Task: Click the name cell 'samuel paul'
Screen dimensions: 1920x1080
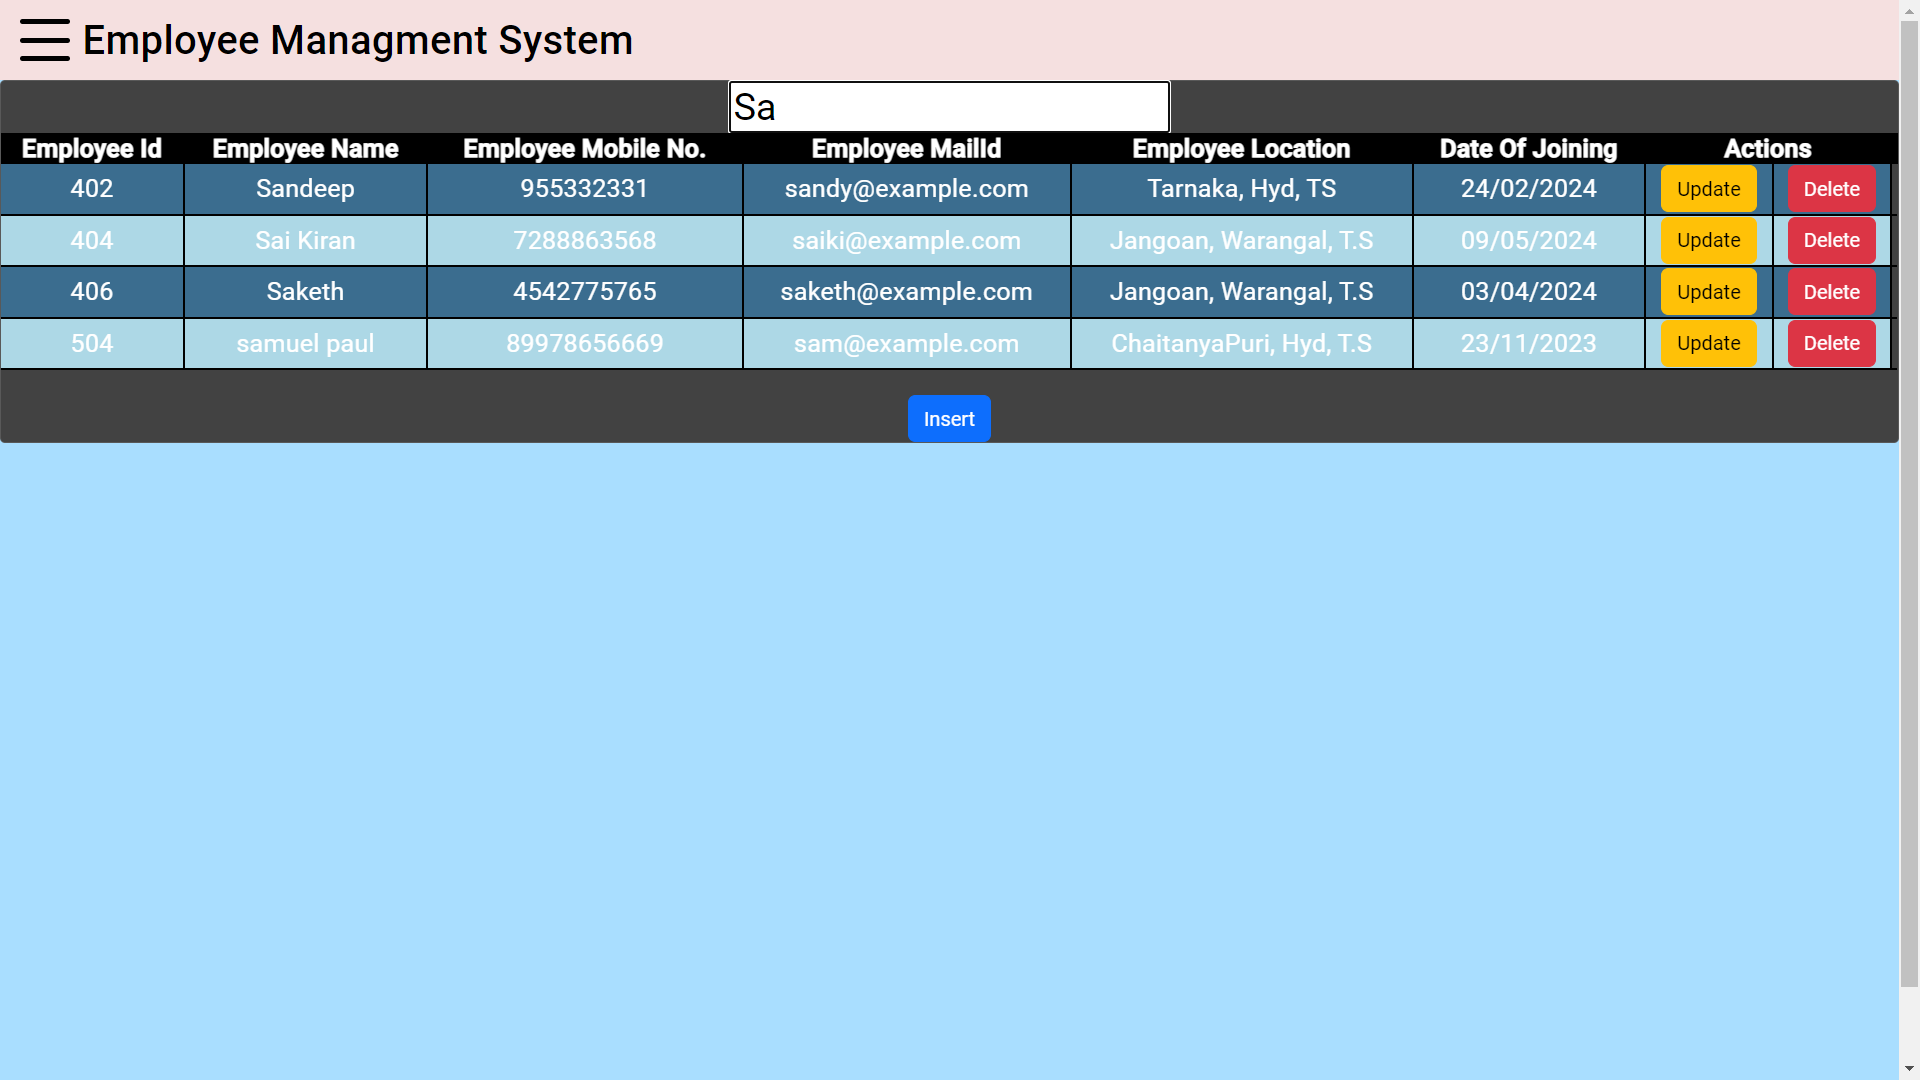Action: click(305, 343)
